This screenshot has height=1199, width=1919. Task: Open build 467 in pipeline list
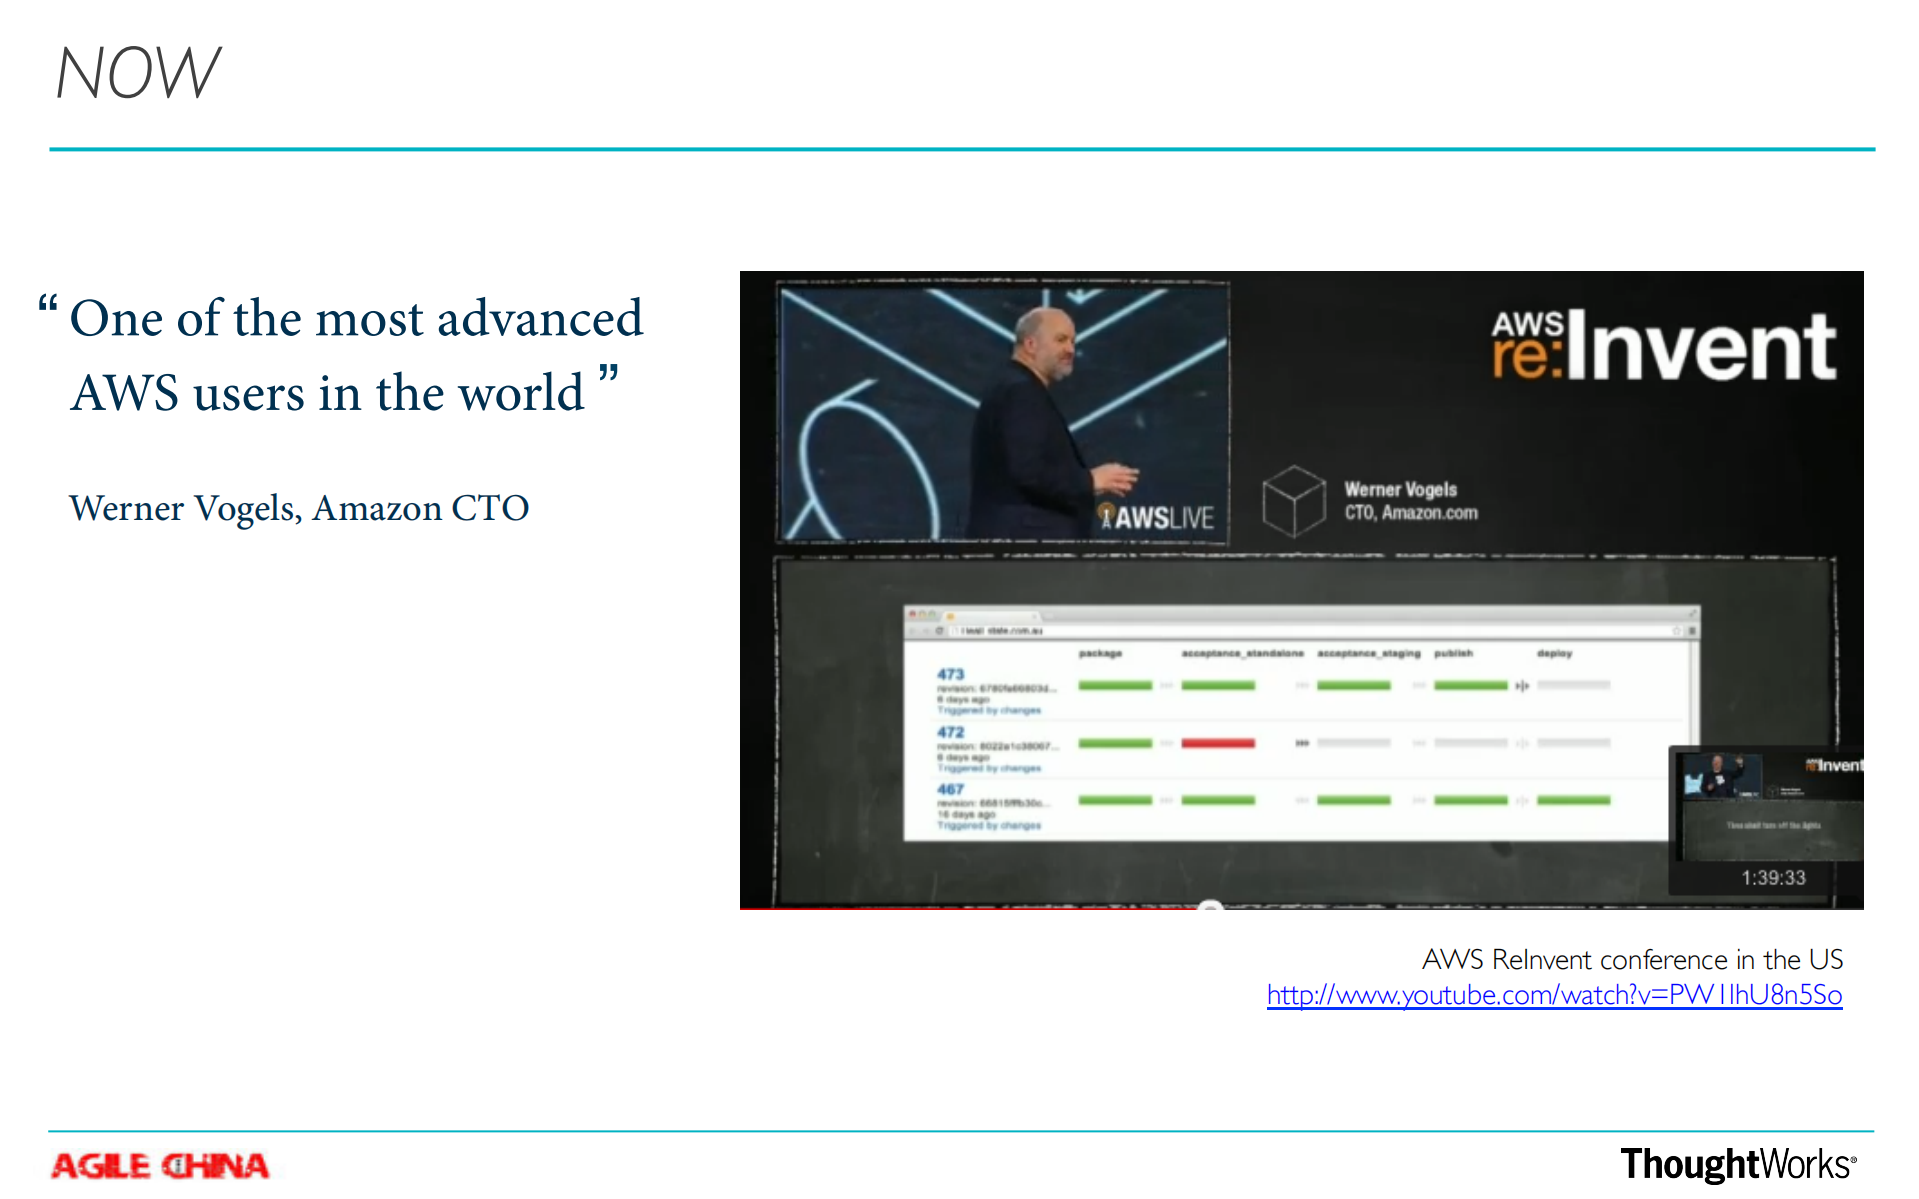pos(950,789)
